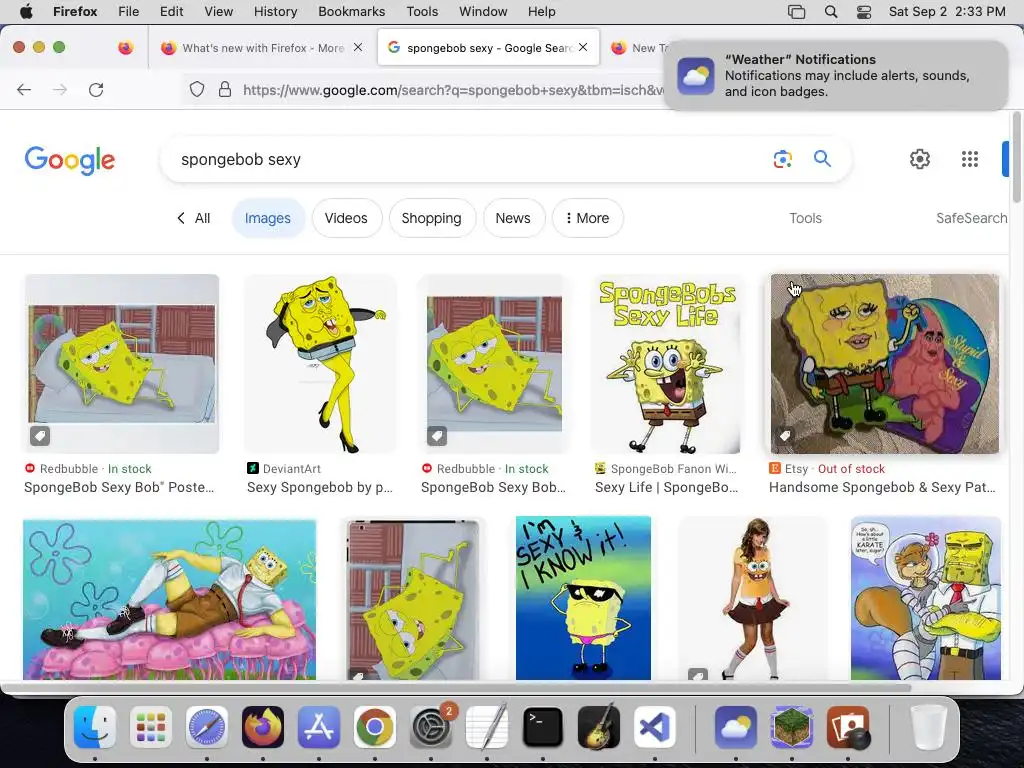Open Launchpad from the dock
Viewport: 1024px width, 768px height.
tap(151, 727)
